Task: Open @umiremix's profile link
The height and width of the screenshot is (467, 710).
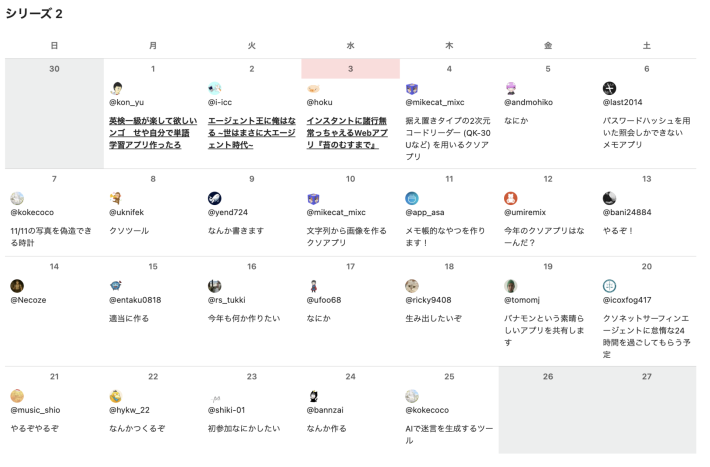Action: point(525,212)
